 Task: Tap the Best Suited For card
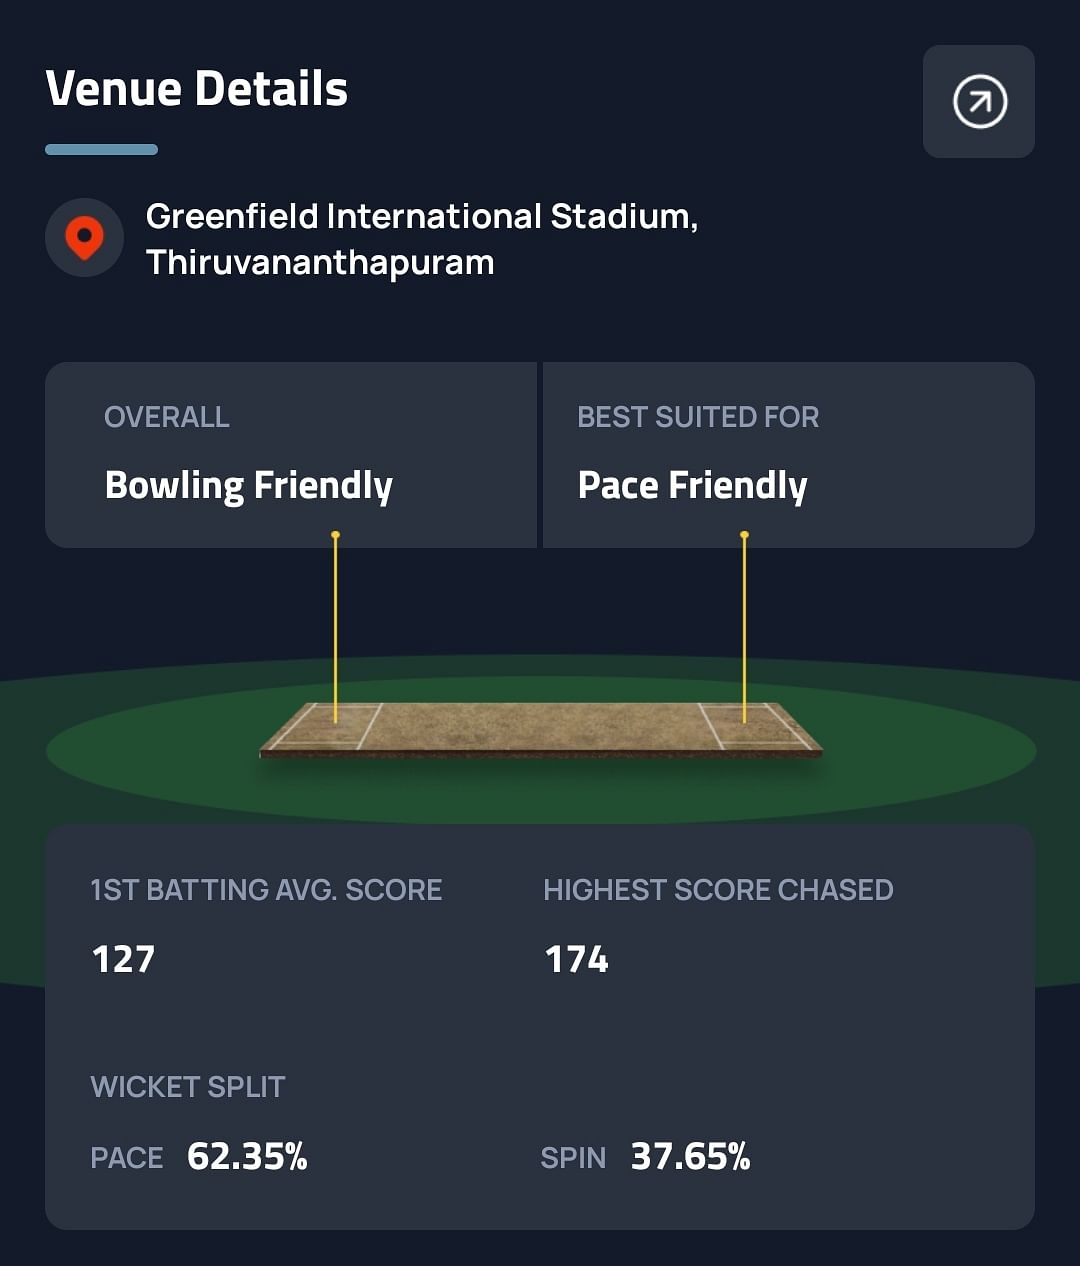(x=788, y=454)
